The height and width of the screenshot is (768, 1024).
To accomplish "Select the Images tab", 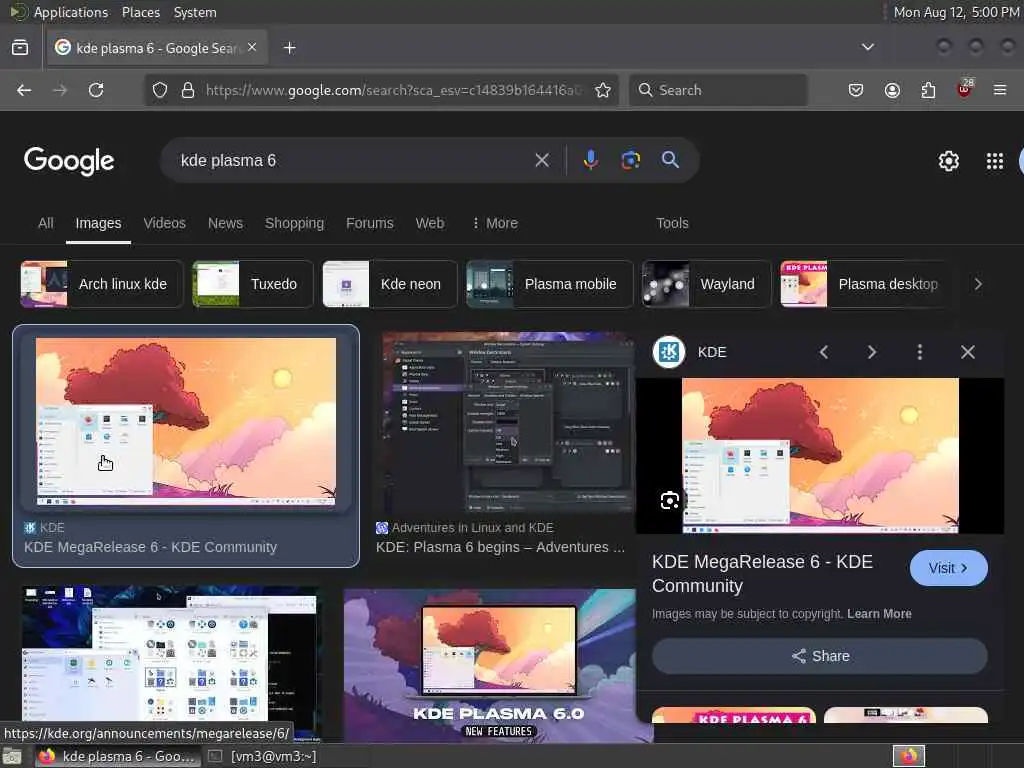I will 98,223.
